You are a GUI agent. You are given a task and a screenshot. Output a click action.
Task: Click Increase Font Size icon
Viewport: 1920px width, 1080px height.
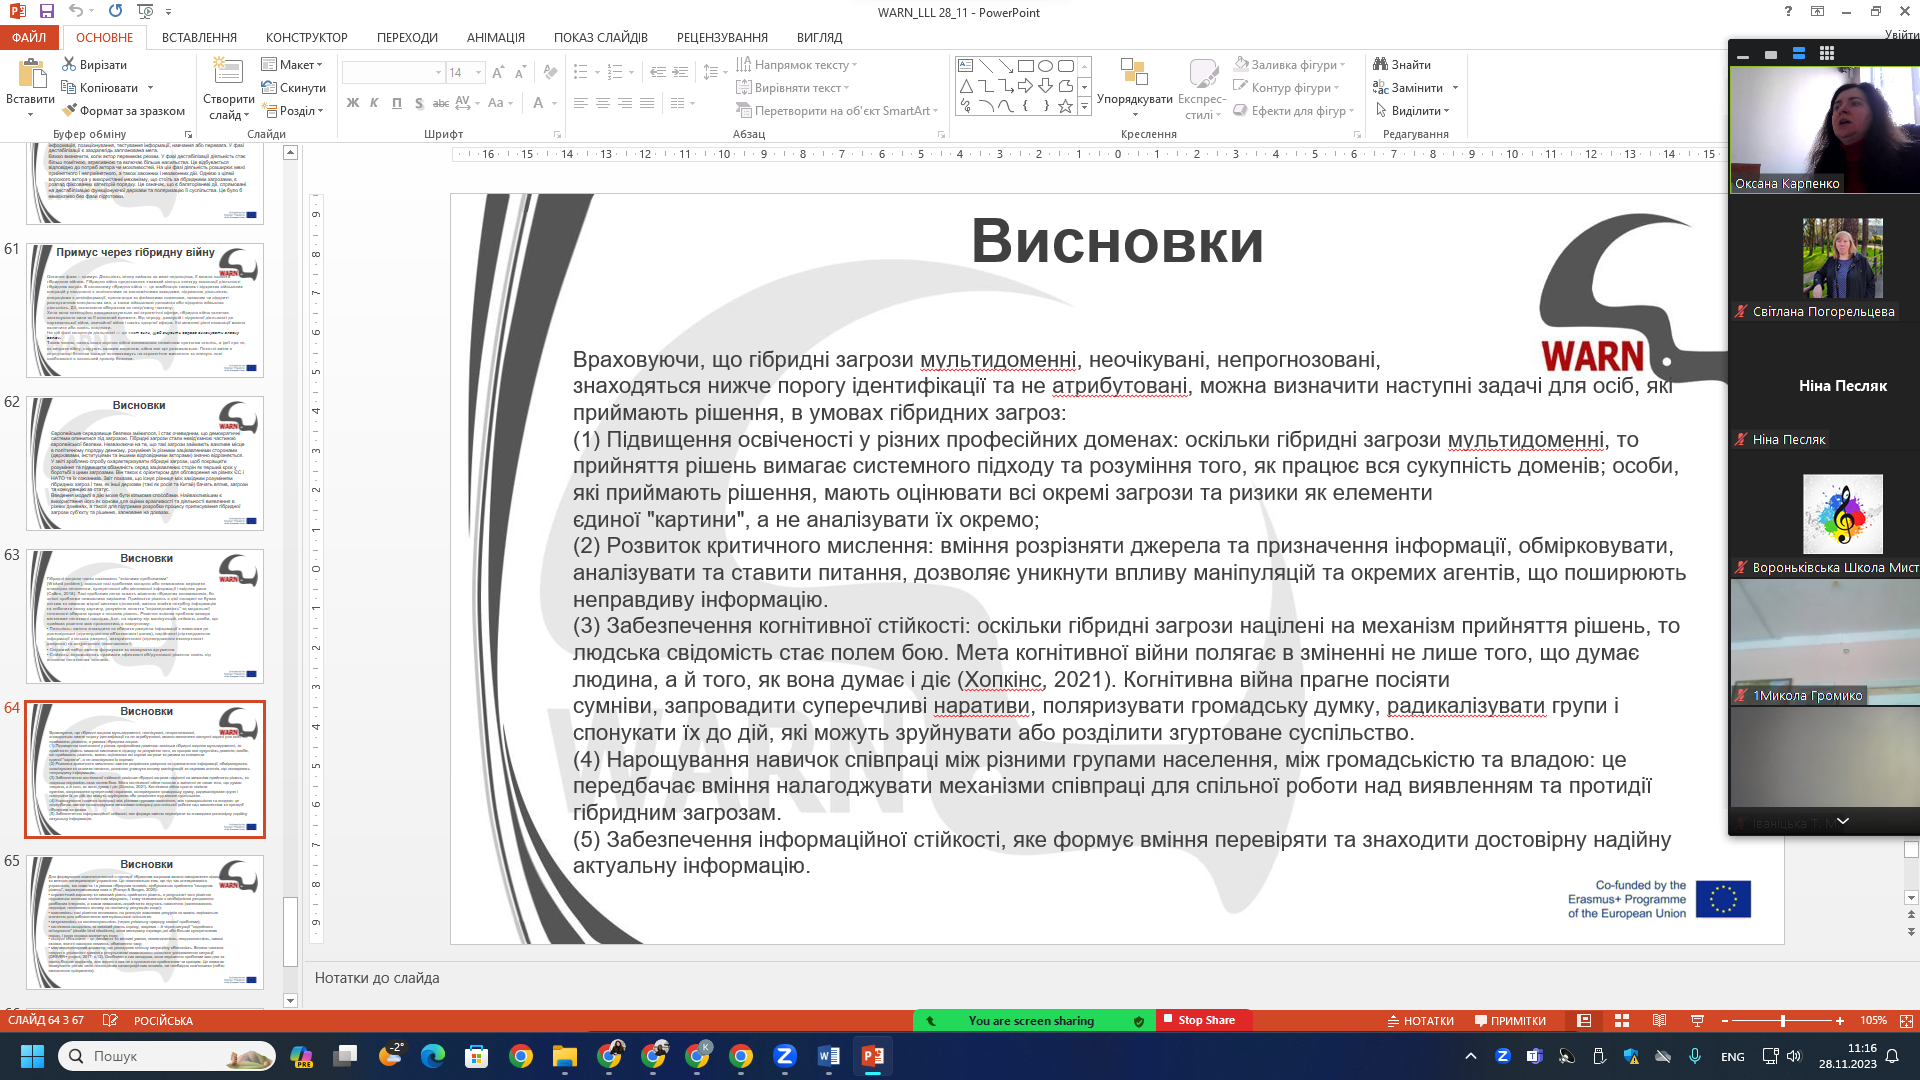tap(498, 72)
